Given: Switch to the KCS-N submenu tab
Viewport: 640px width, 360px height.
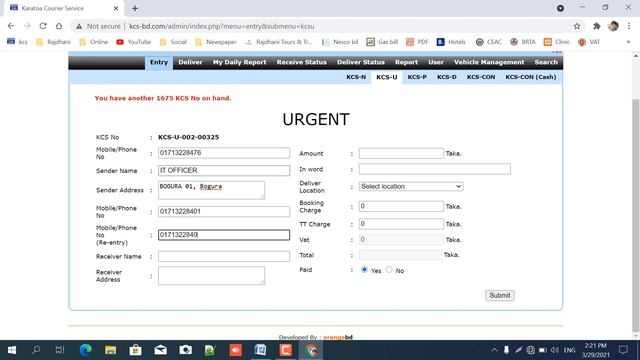Looking at the screenshot, I should tap(356, 77).
